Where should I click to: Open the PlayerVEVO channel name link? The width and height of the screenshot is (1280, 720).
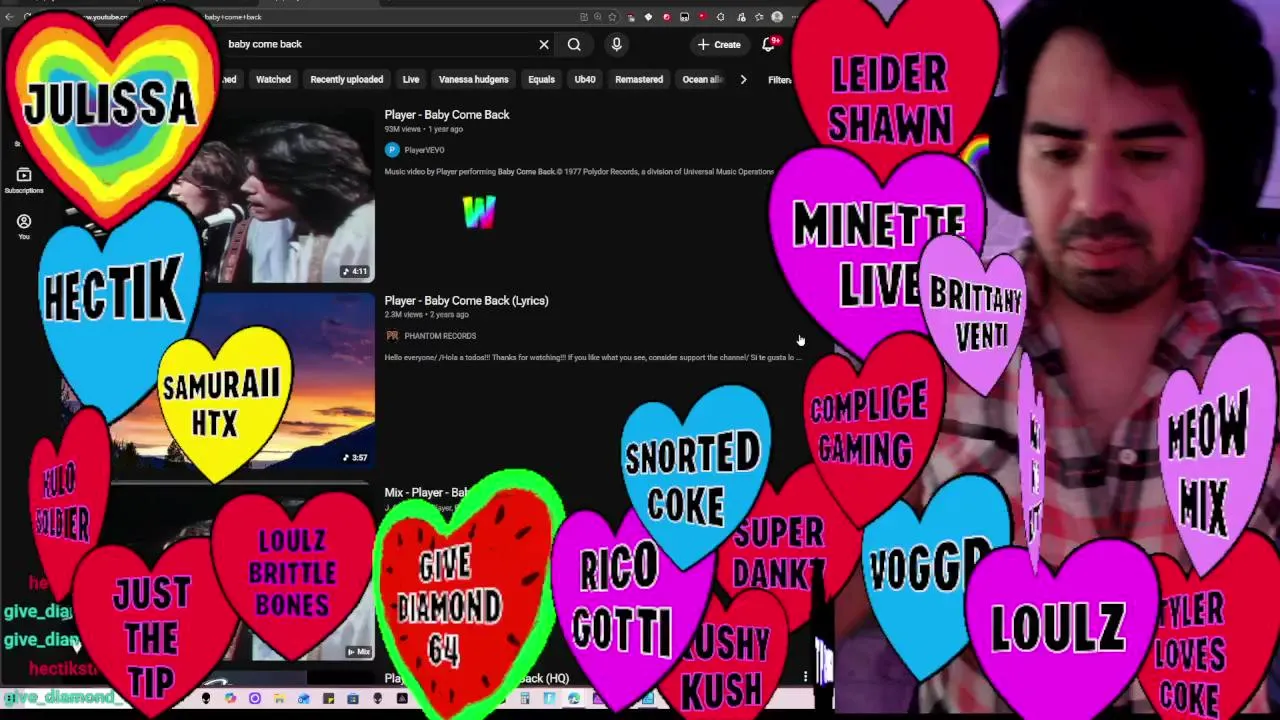(424, 150)
